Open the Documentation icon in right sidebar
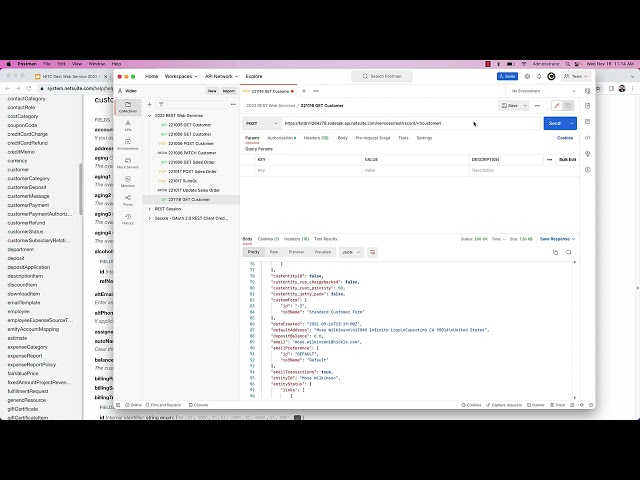Image resolution: width=640 pixels, height=480 pixels. pyautogui.click(x=587, y=106)
